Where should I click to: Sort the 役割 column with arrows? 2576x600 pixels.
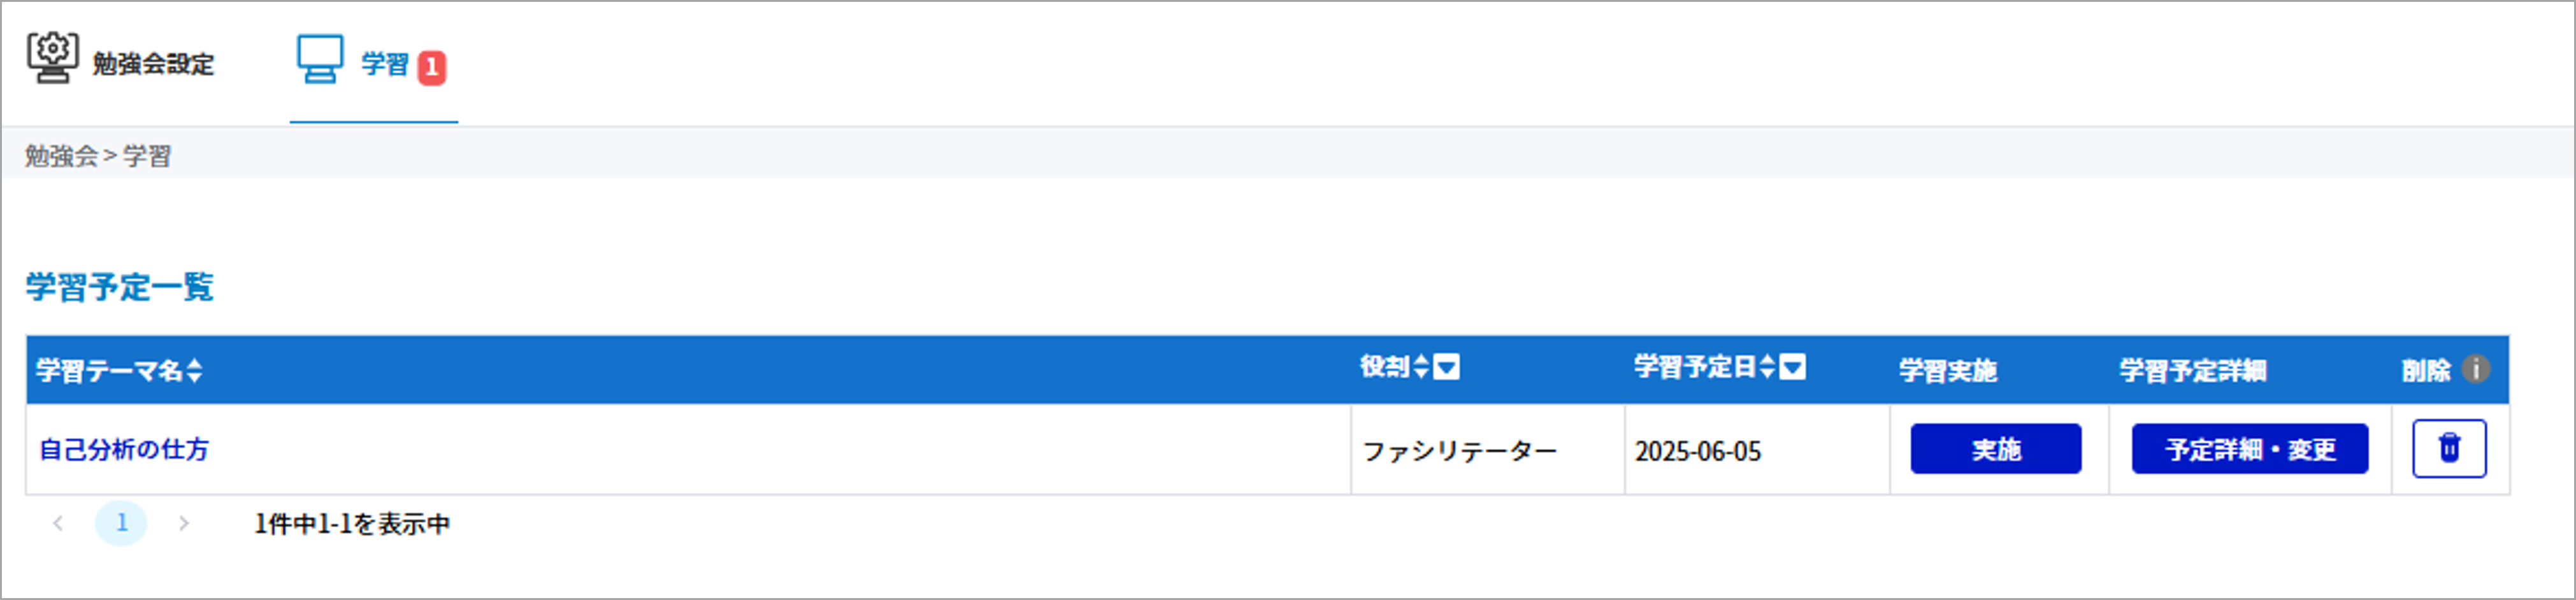pyautogui.click(x=1421, y=367)
